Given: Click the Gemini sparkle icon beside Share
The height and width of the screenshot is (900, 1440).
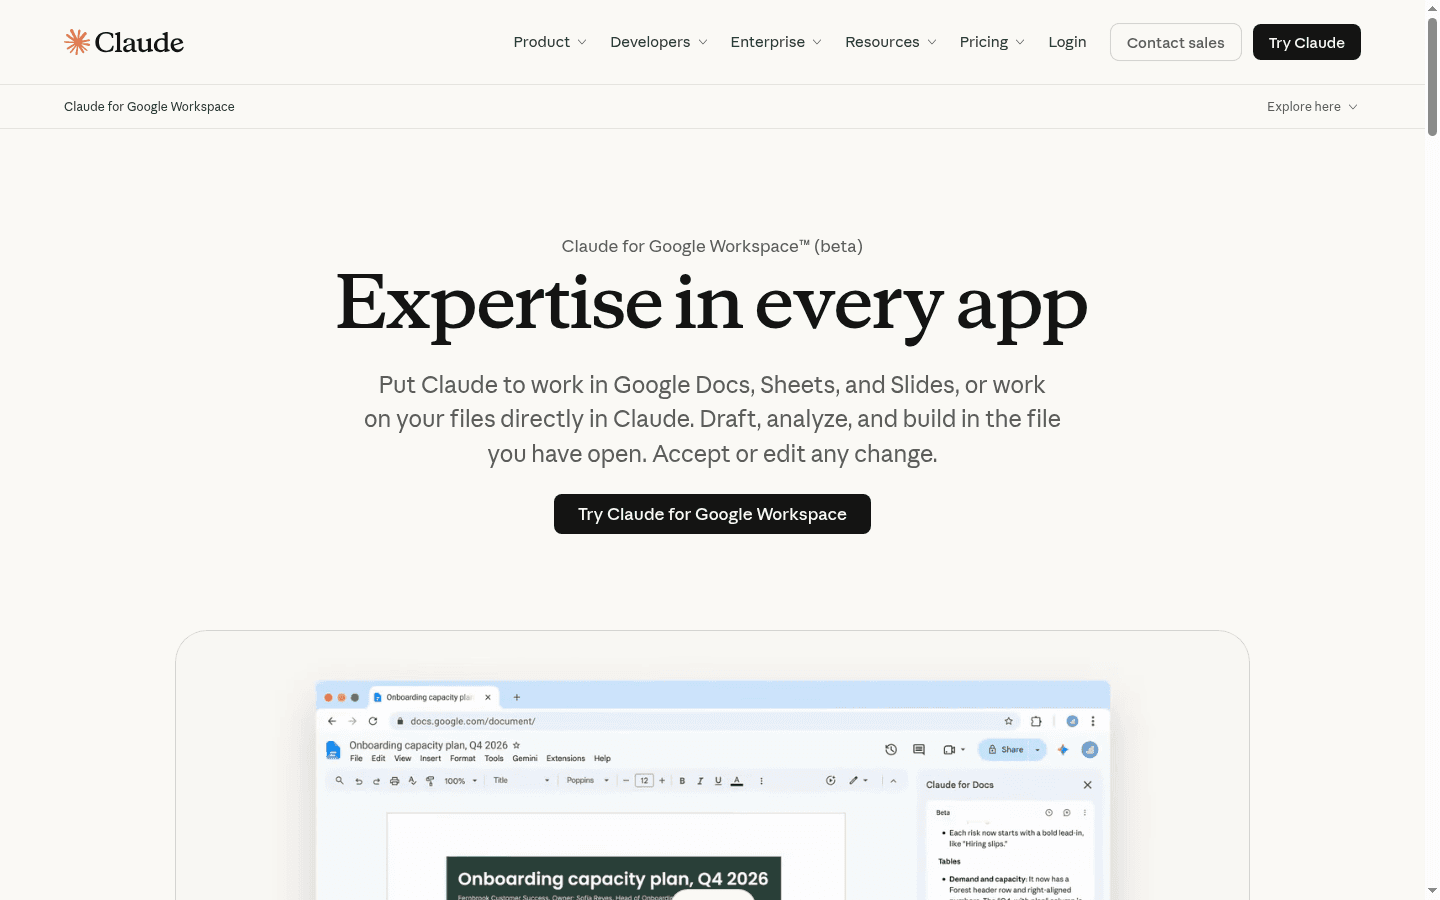Looking at the screenshot, I should click(x=1063, y=749).
